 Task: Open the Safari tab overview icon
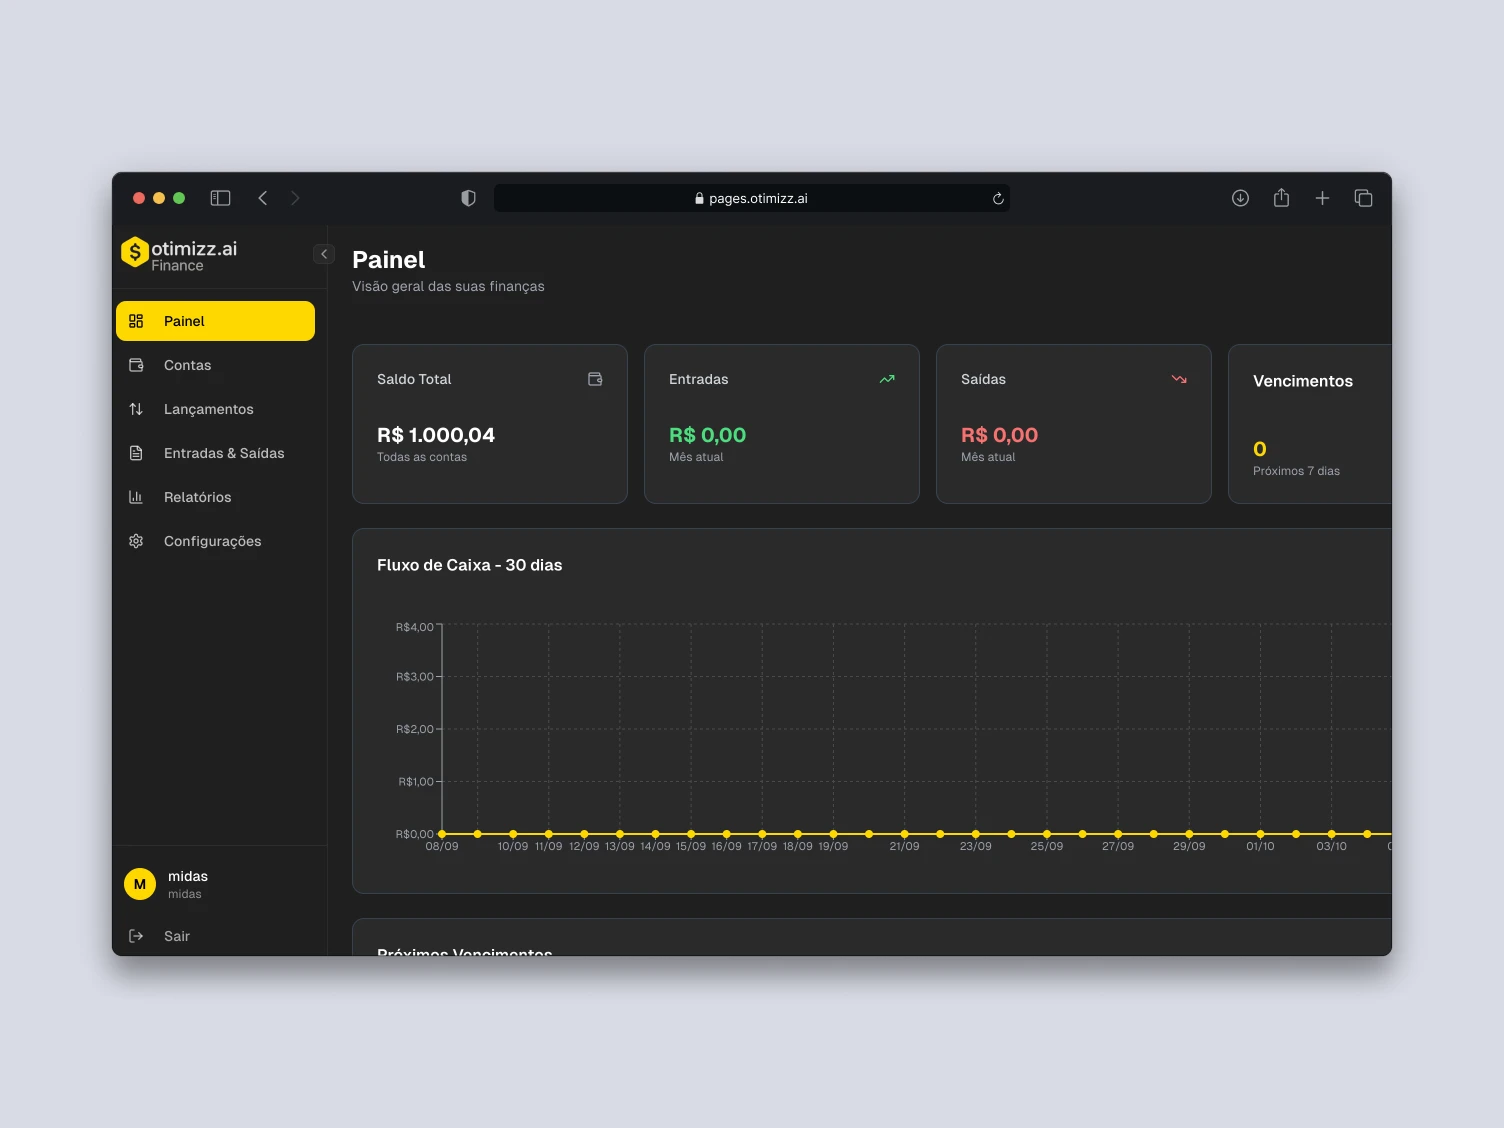[1363, 198]
